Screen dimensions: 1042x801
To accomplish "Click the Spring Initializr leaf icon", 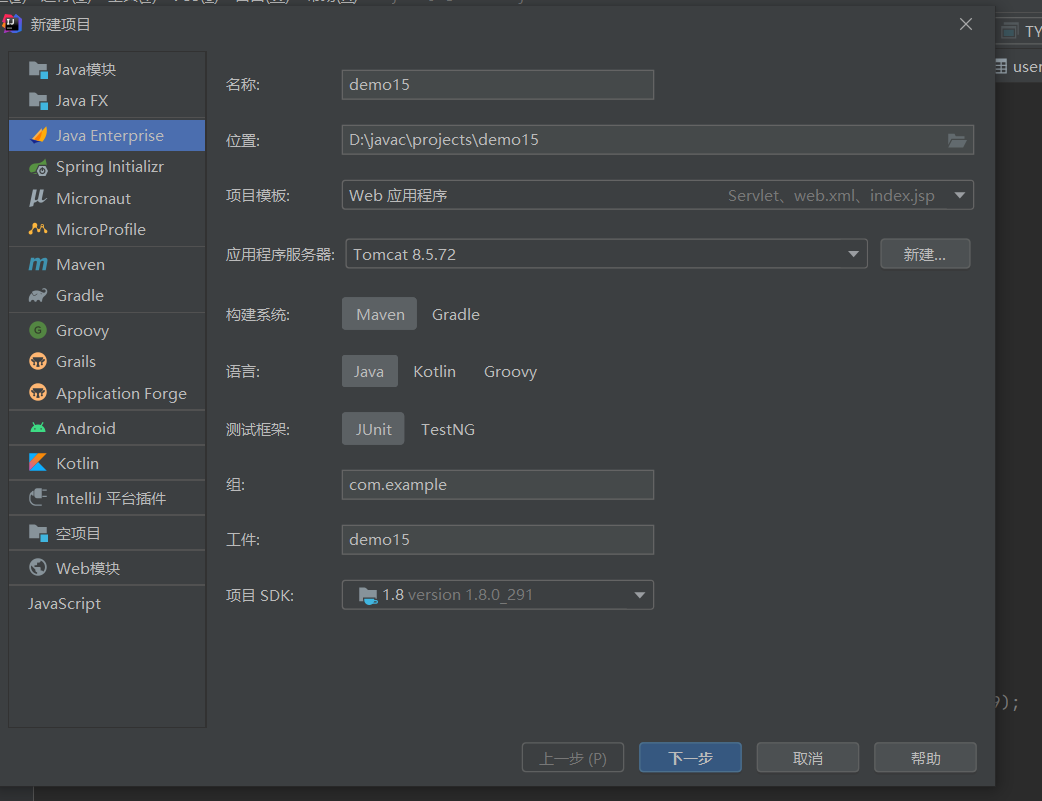I will tap(38, 167).
